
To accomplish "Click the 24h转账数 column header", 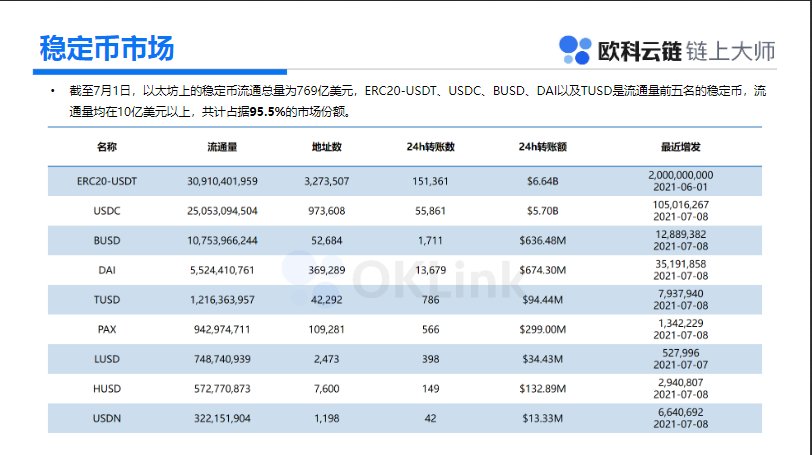I will click(x=430, y=147).
